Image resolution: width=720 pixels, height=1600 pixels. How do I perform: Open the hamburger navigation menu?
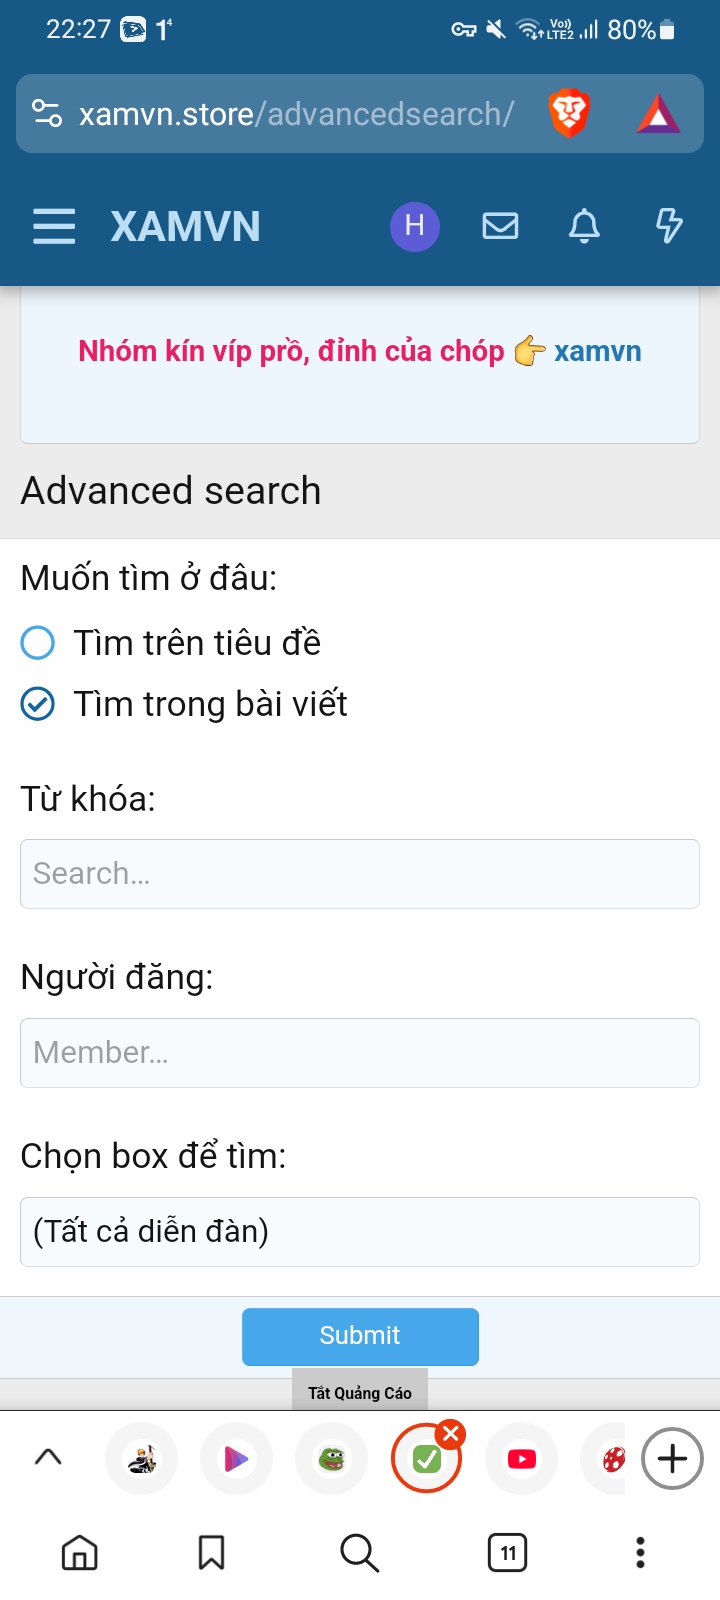[54, 227]
